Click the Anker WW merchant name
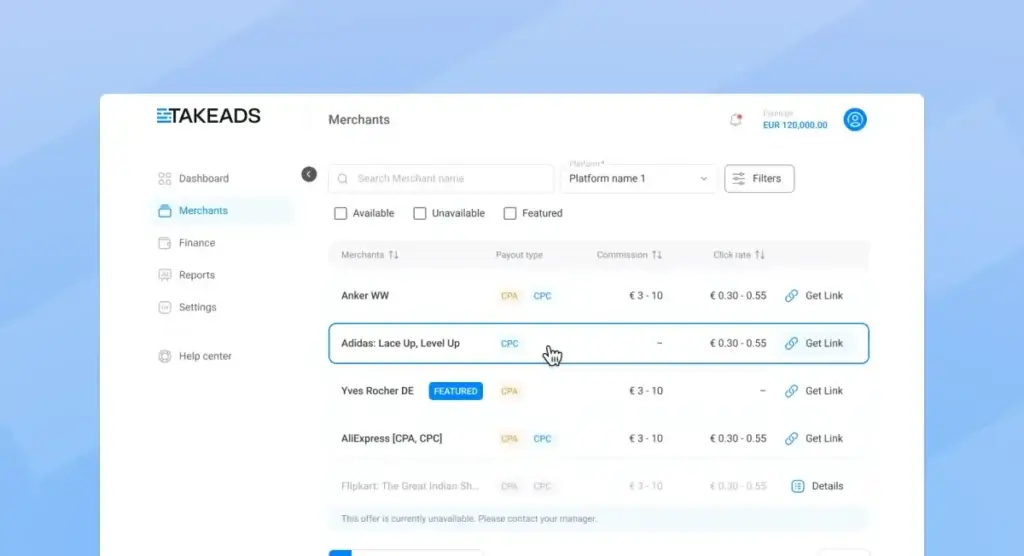The height and width of the screenshot is (556, 1024). point(365,296)
